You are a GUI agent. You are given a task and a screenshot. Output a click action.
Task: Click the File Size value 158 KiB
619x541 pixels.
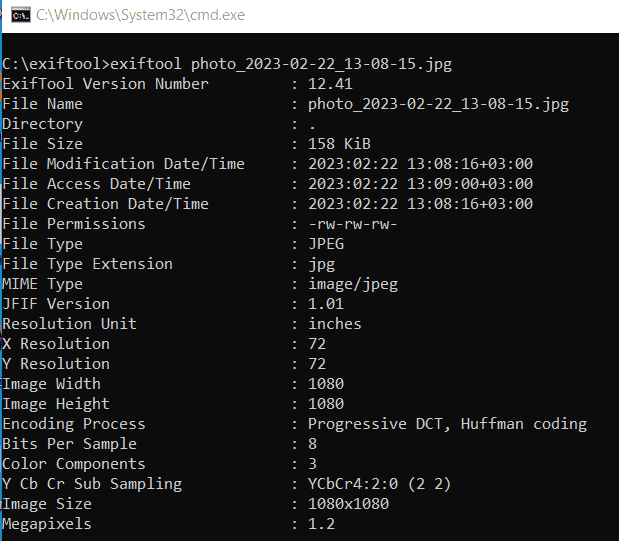340,144
